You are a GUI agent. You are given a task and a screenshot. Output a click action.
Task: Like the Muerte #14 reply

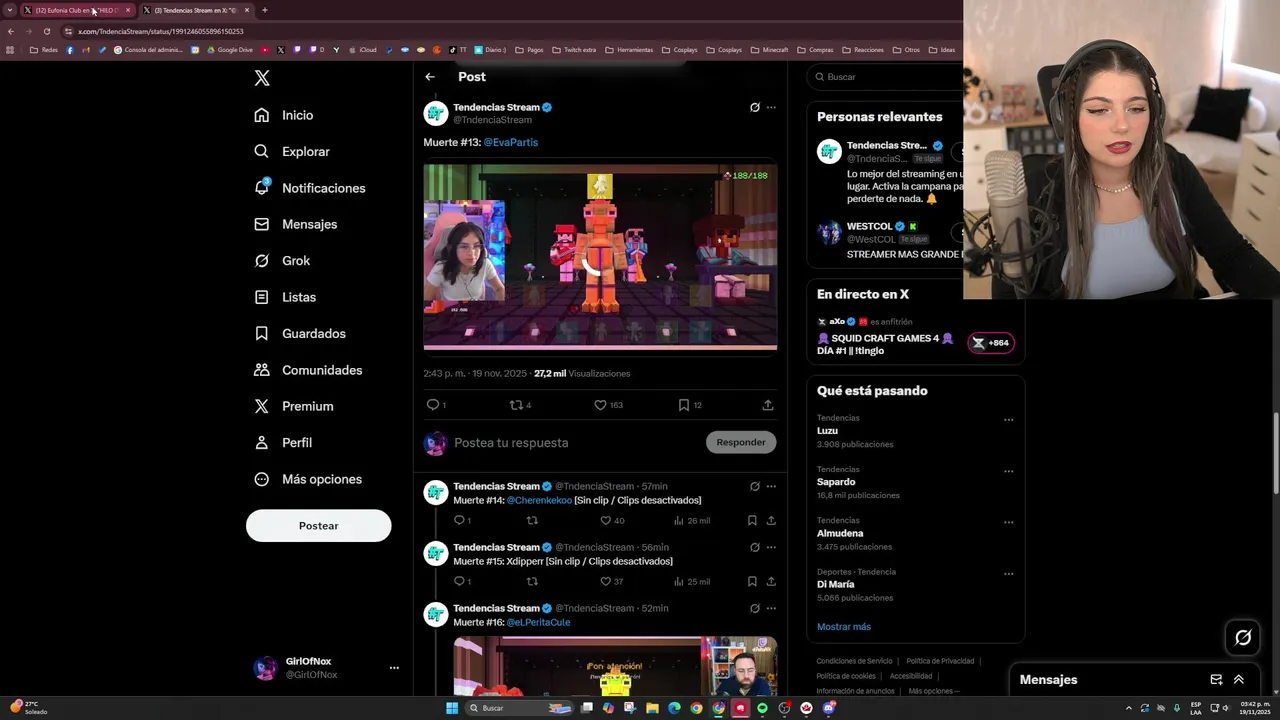coord(605,520)
